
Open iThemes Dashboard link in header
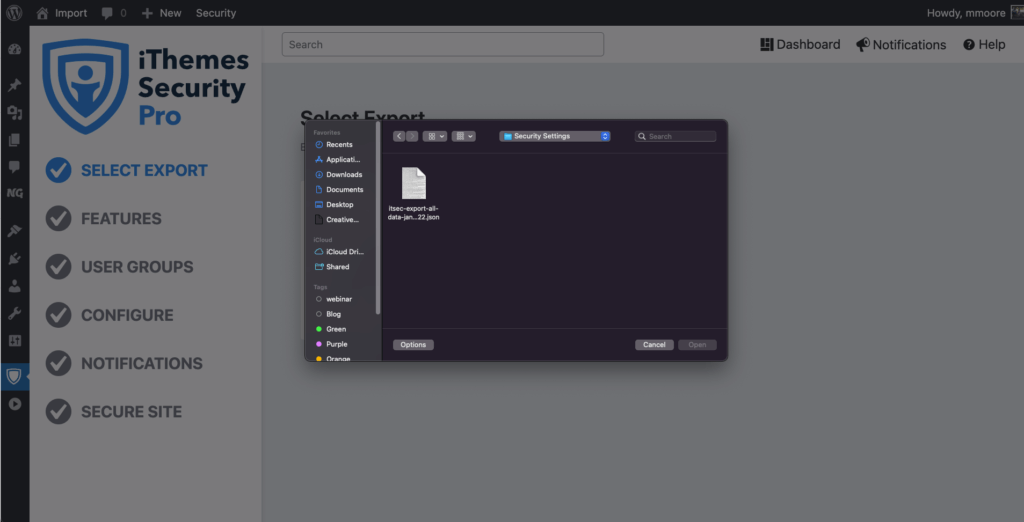(800, 44)
